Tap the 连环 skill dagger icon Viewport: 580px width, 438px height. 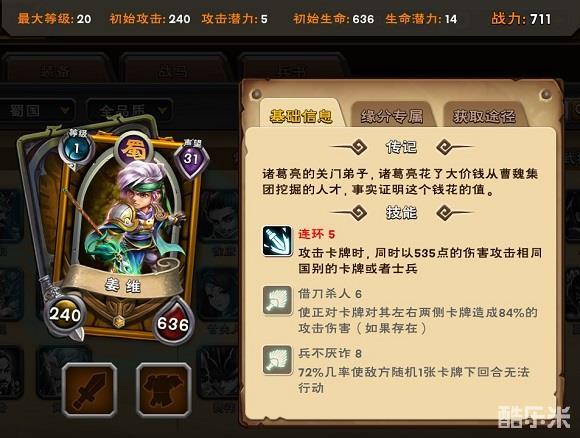pos(277,241)
